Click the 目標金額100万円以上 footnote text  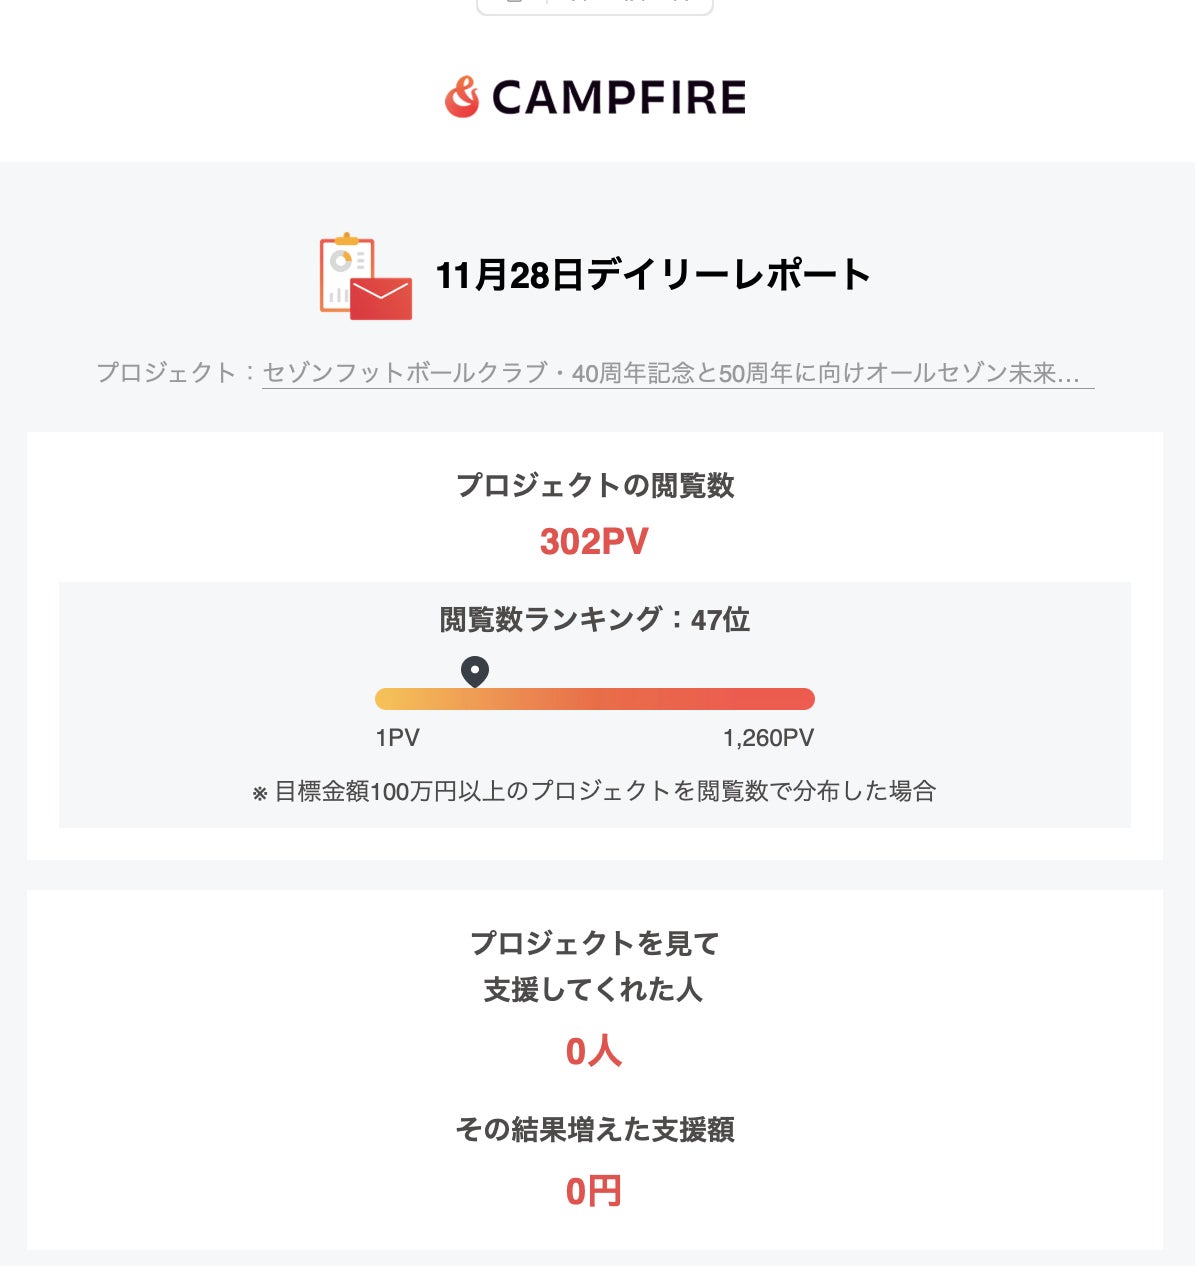point(595,792)
